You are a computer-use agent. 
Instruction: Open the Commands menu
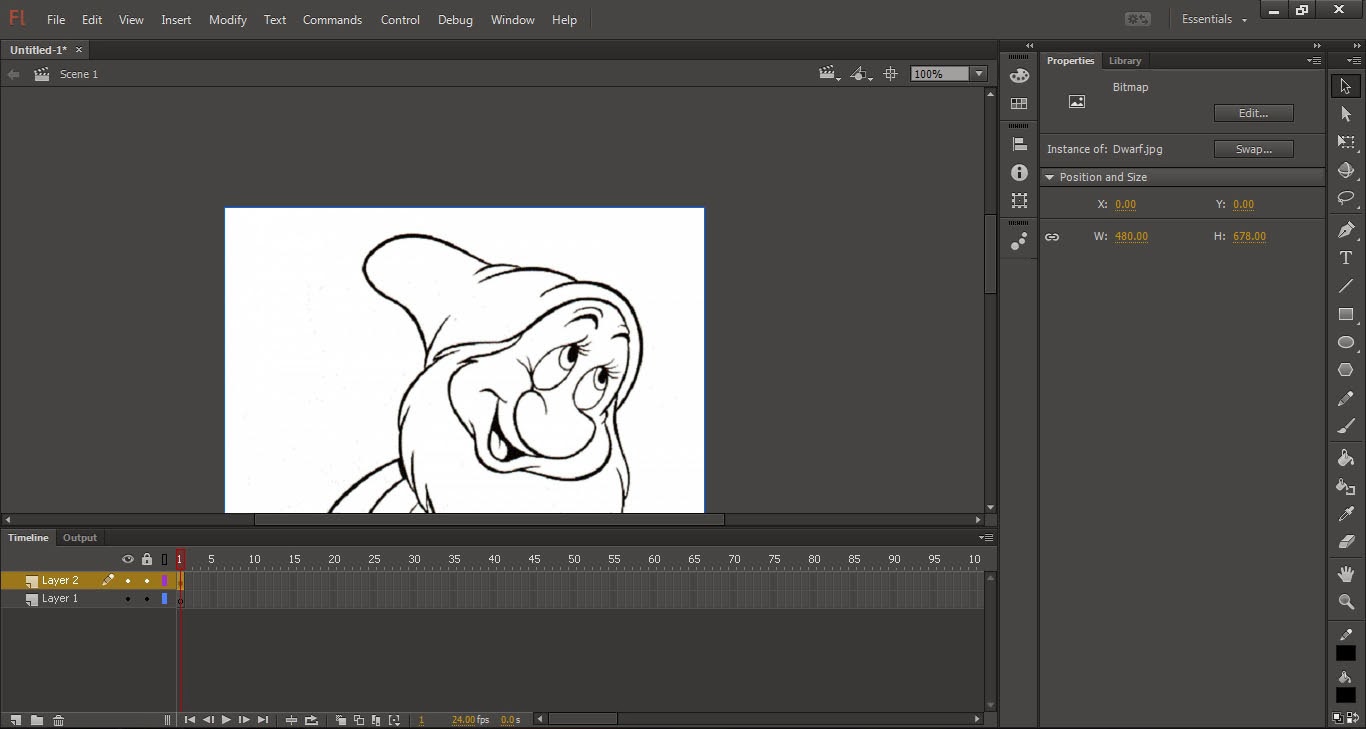[332, 19]
